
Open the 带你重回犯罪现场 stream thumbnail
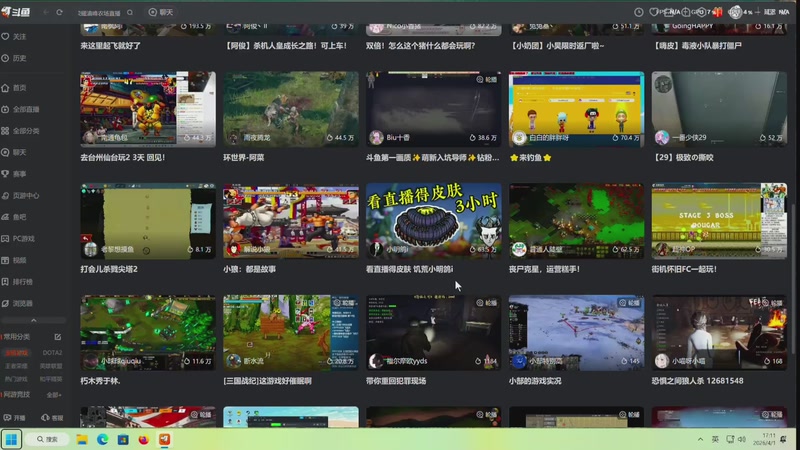point(434,333)
